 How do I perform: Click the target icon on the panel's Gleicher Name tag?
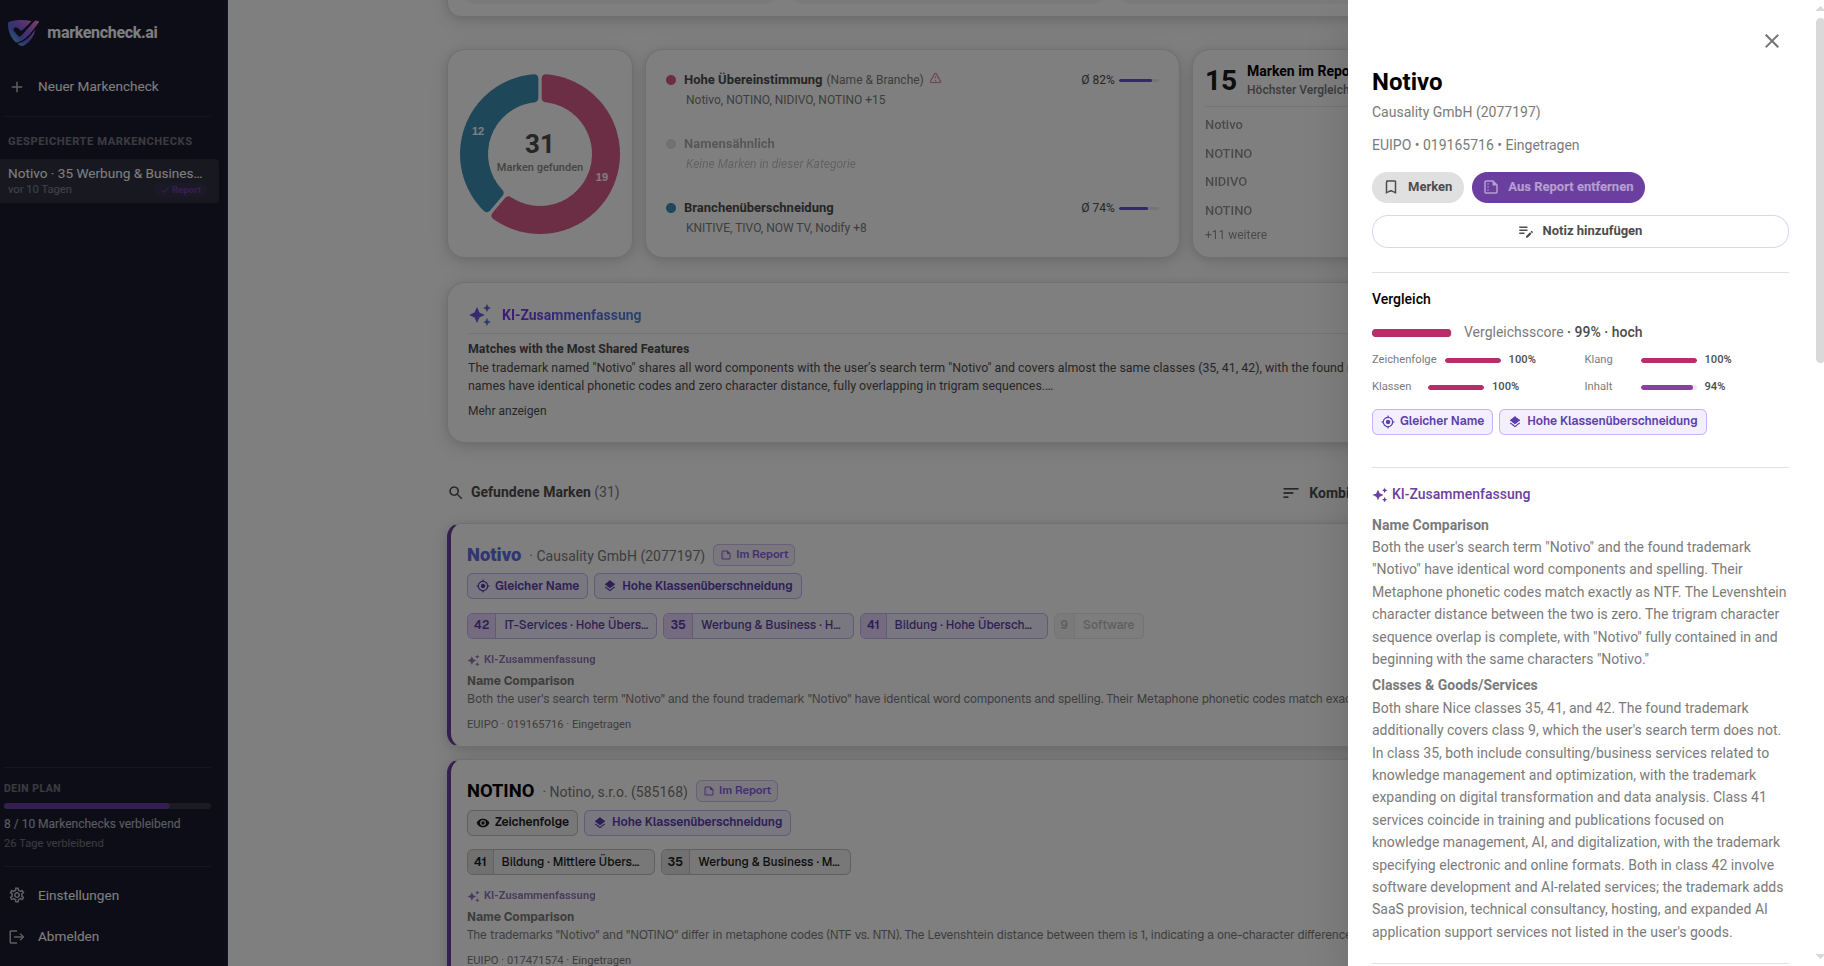[1388, 422]
